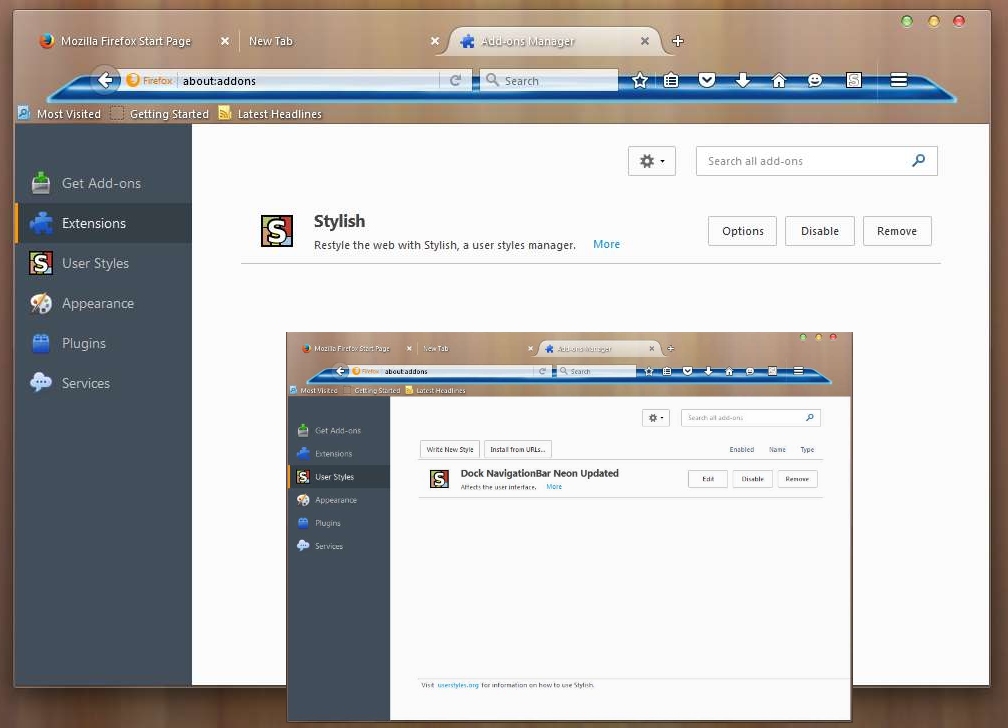1008x728 pixels.
Task: Click the Options button for Stylish
Action: point(742,231)
